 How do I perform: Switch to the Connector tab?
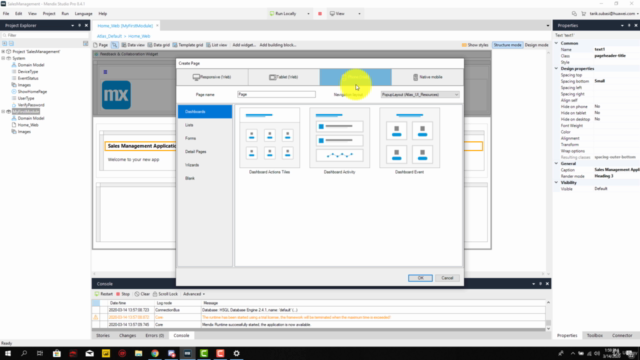pyautogui.click(x=622, y=336)
